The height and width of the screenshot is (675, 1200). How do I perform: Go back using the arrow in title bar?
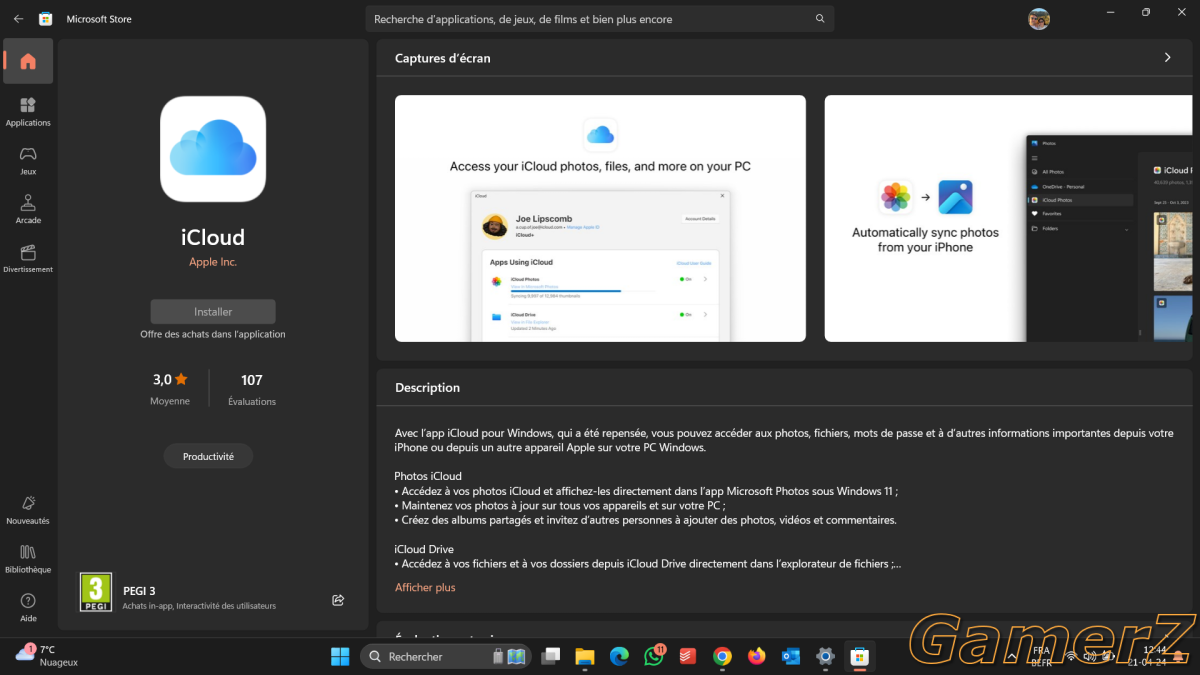click(x=18, y=19)
